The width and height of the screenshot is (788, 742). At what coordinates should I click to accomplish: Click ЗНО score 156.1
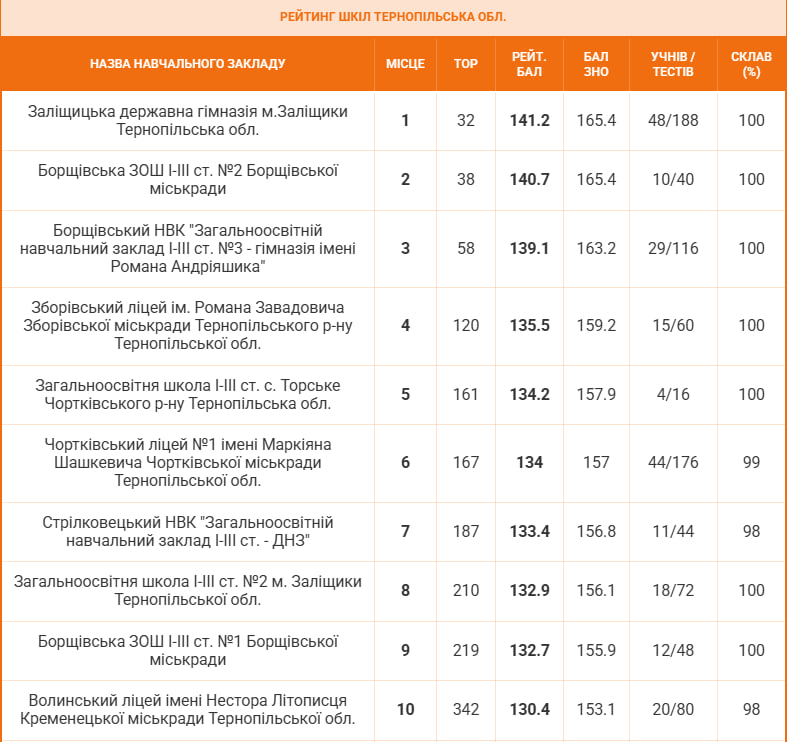(x=596, y=591)
